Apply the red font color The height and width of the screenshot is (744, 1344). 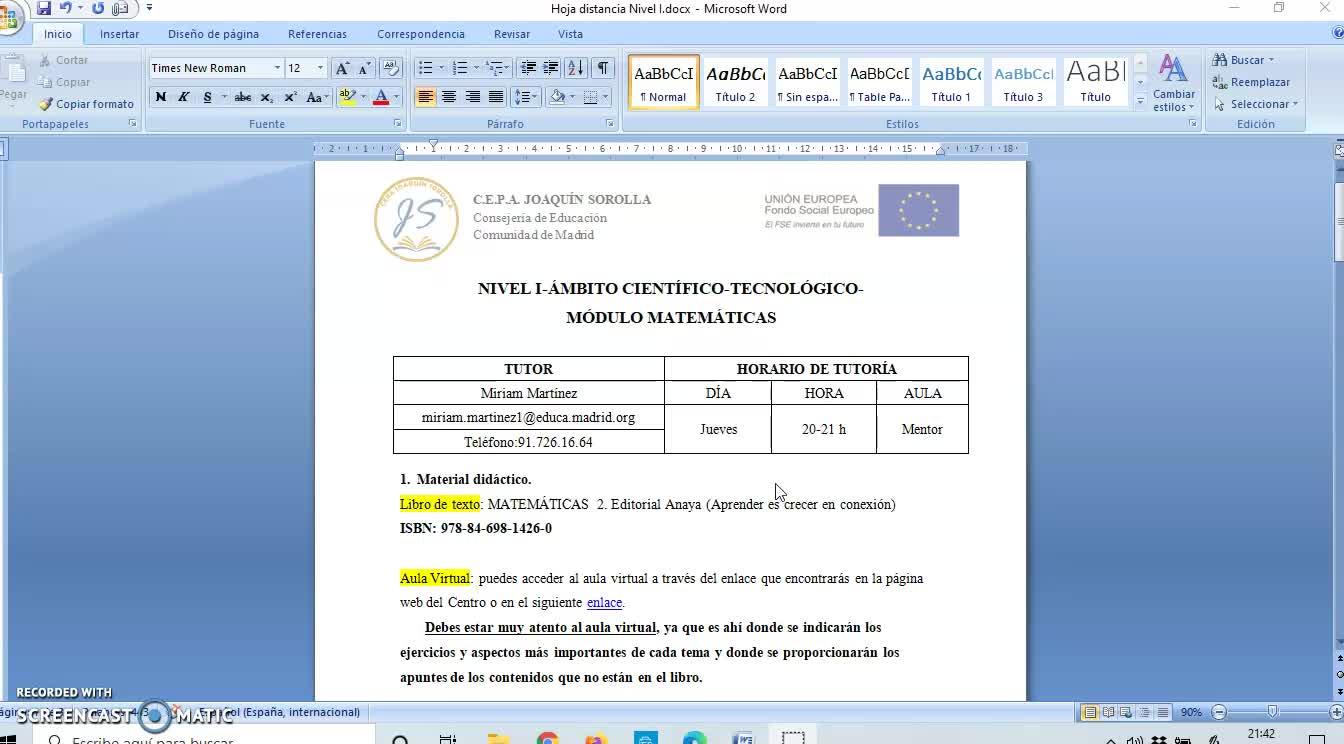[x=379, y=97]
